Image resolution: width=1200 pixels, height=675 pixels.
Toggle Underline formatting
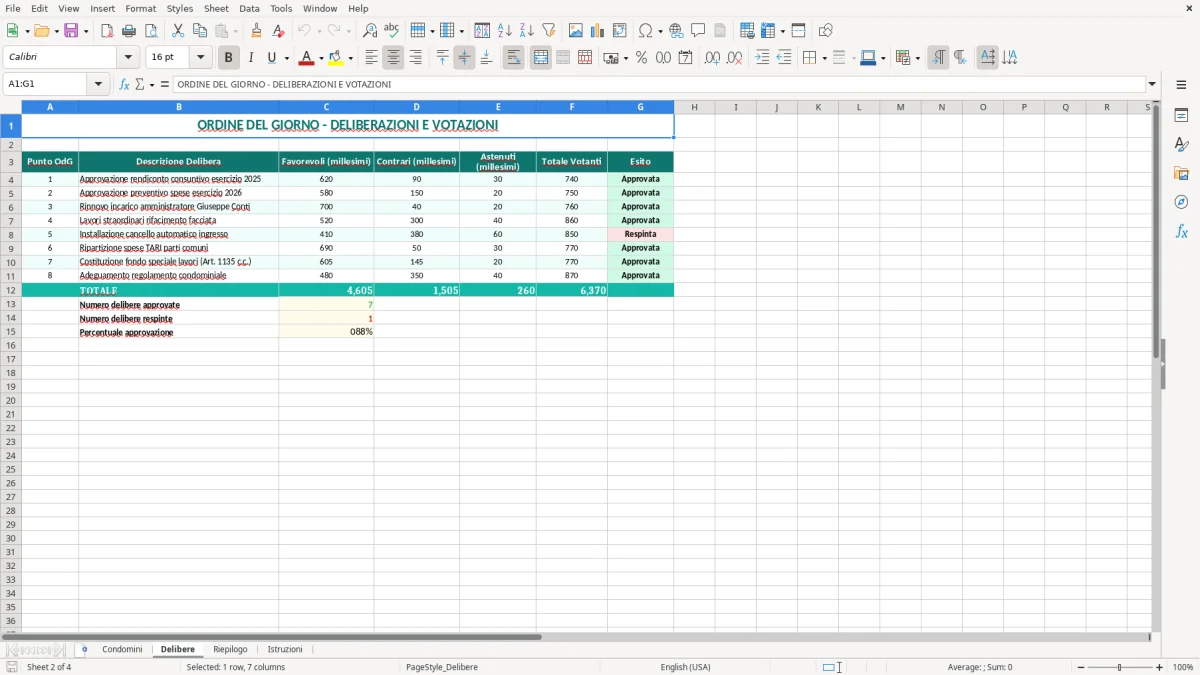pyautogui.click(x=271, y=58)
